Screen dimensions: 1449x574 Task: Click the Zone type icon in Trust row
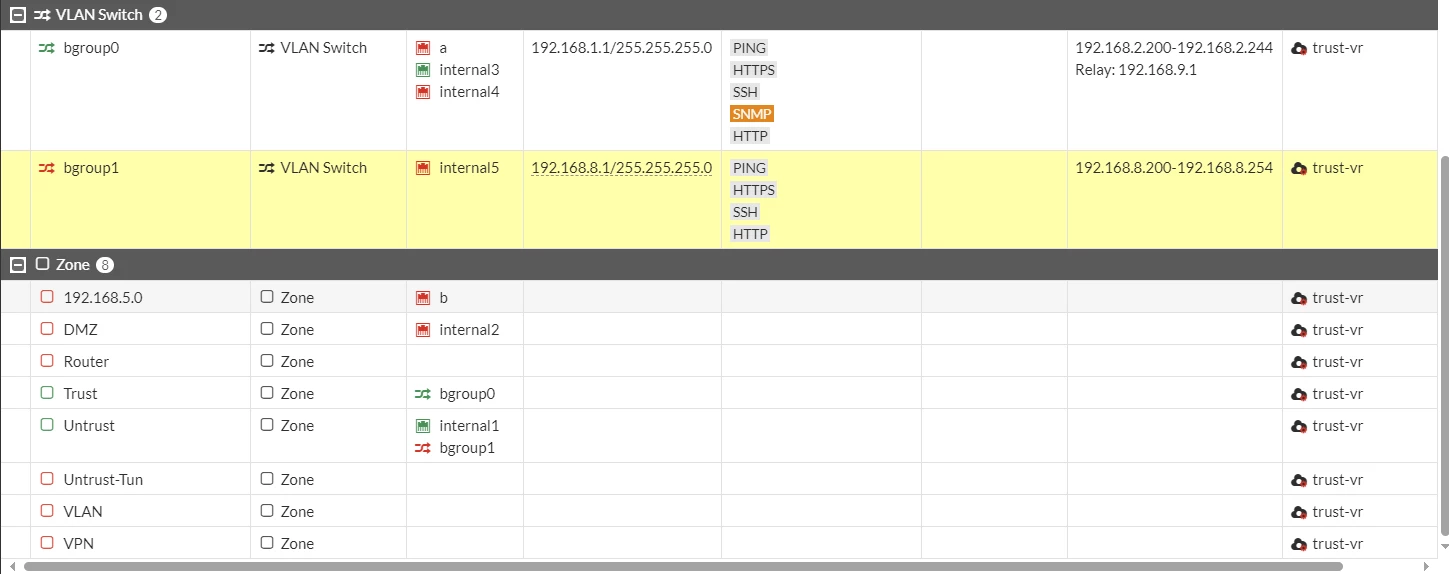(x=267, y=393)
